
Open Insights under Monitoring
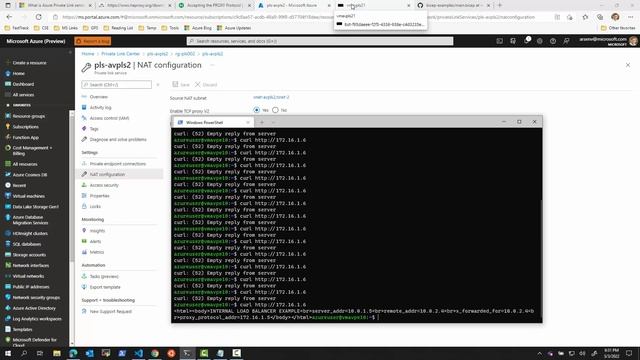coord(97,231)
